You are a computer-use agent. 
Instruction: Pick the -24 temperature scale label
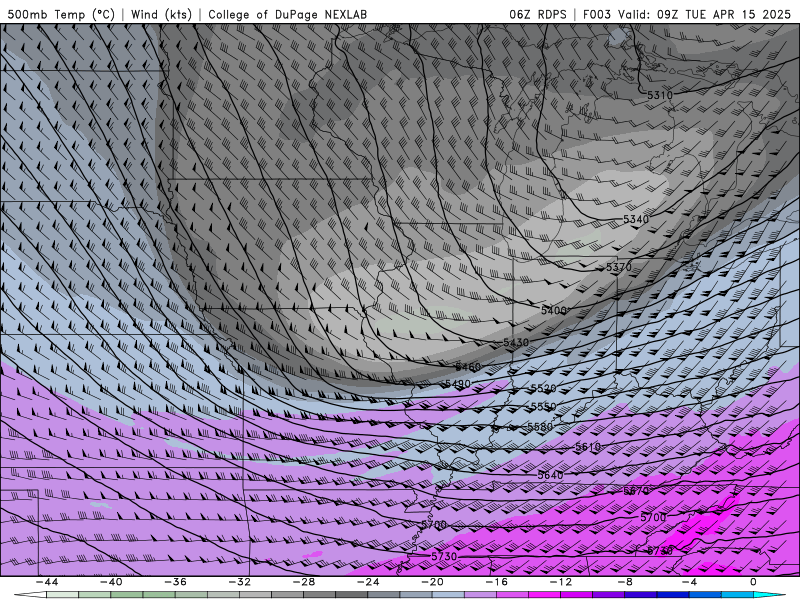pyautogui.click(x=368, y=582)
